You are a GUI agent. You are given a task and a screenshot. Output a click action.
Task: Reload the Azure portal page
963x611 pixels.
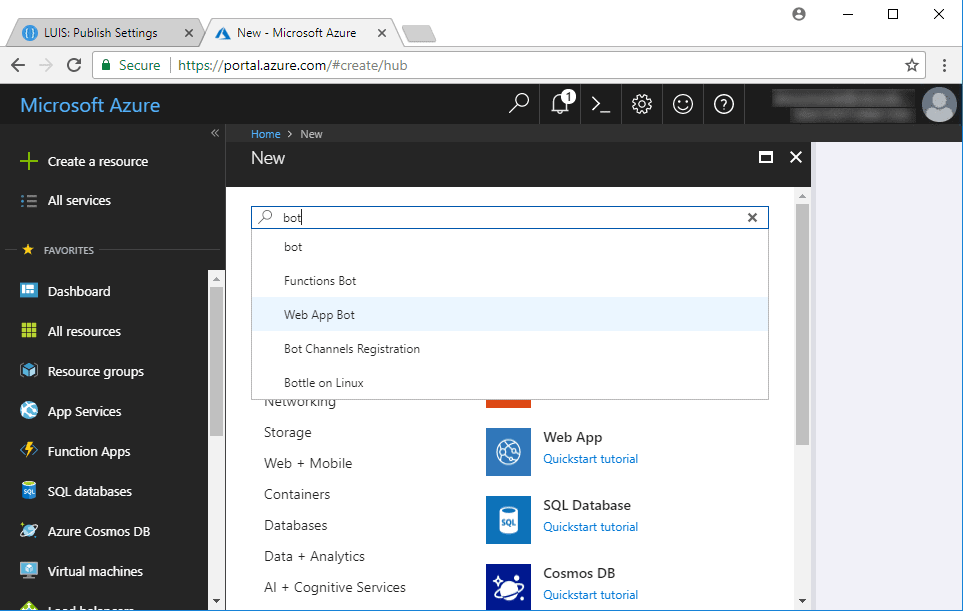pos(74,65)
